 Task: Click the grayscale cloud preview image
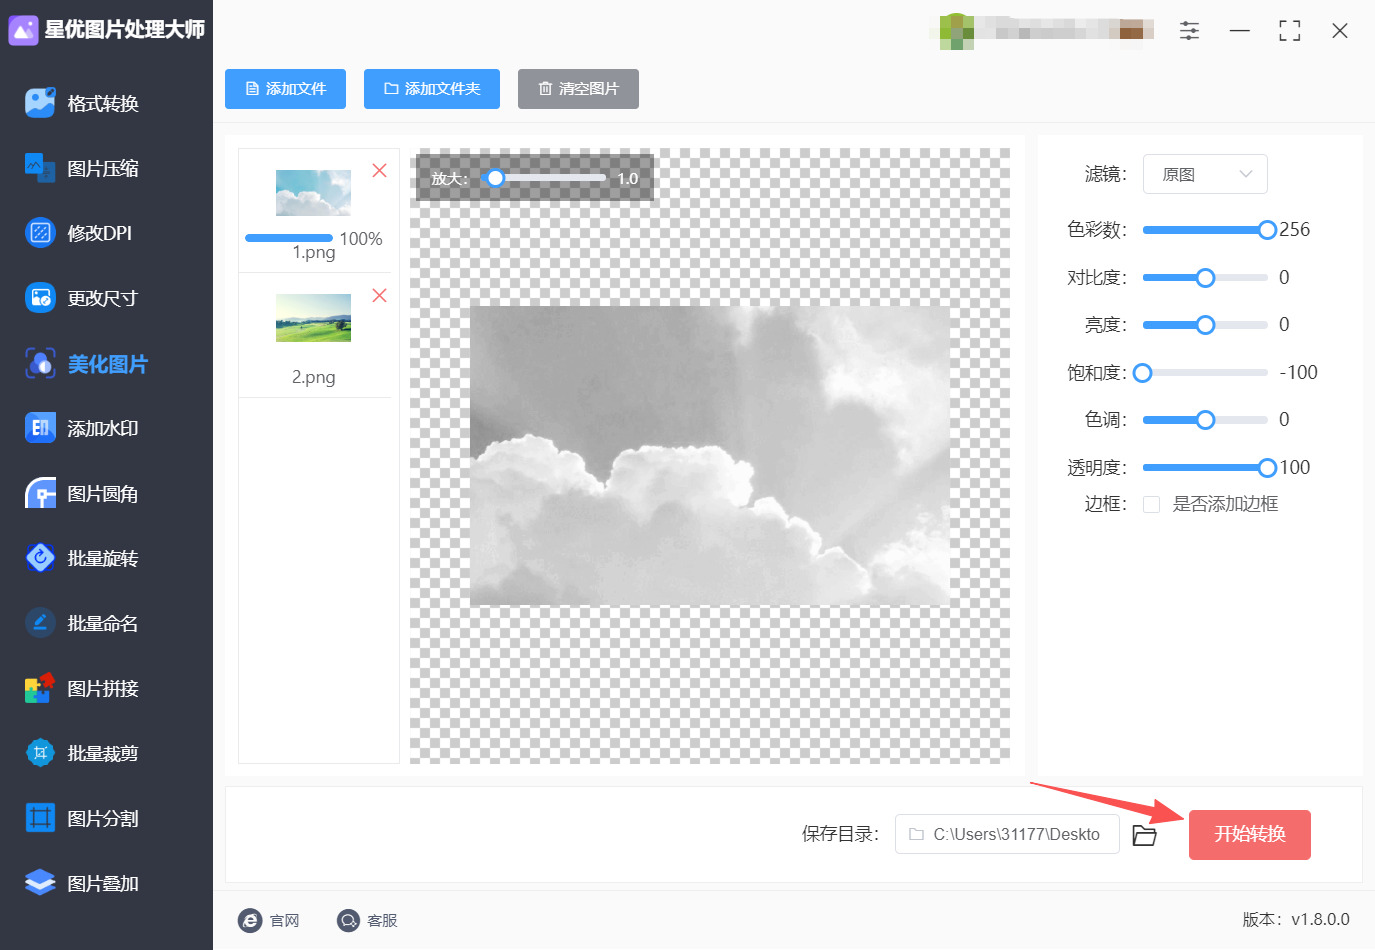[710, 455]
